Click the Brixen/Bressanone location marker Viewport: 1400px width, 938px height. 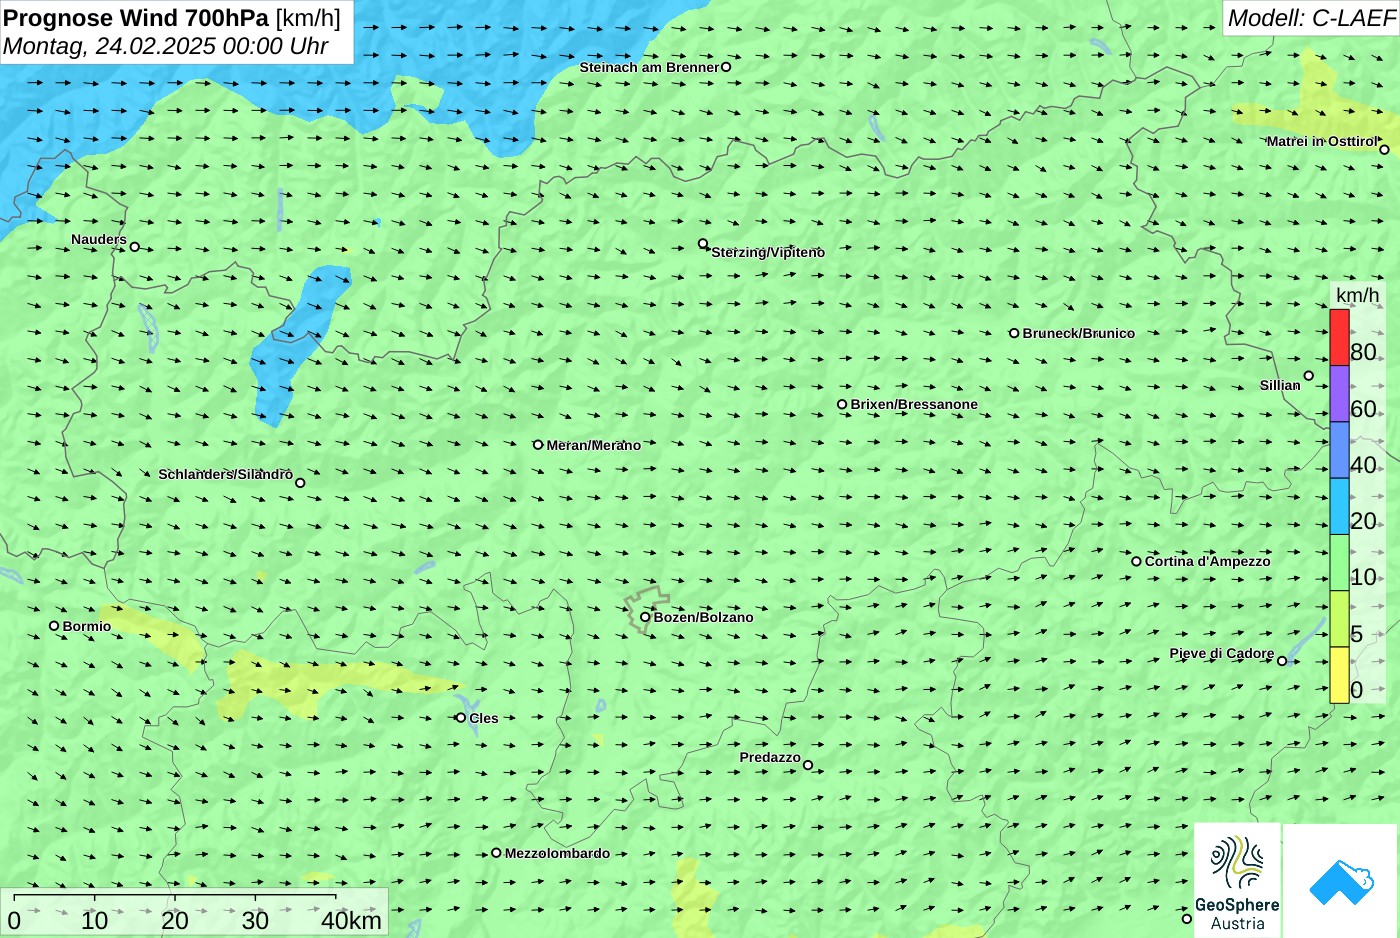(842, 405)
